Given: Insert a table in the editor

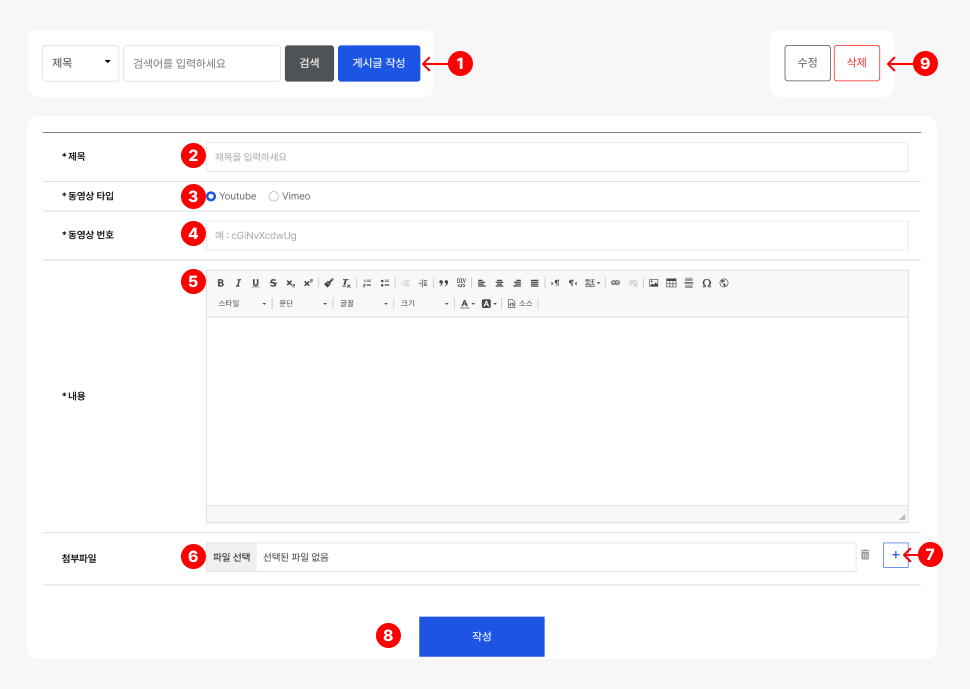Looking at the screenshot, I should pyautogui.click(x=671, y=283).
